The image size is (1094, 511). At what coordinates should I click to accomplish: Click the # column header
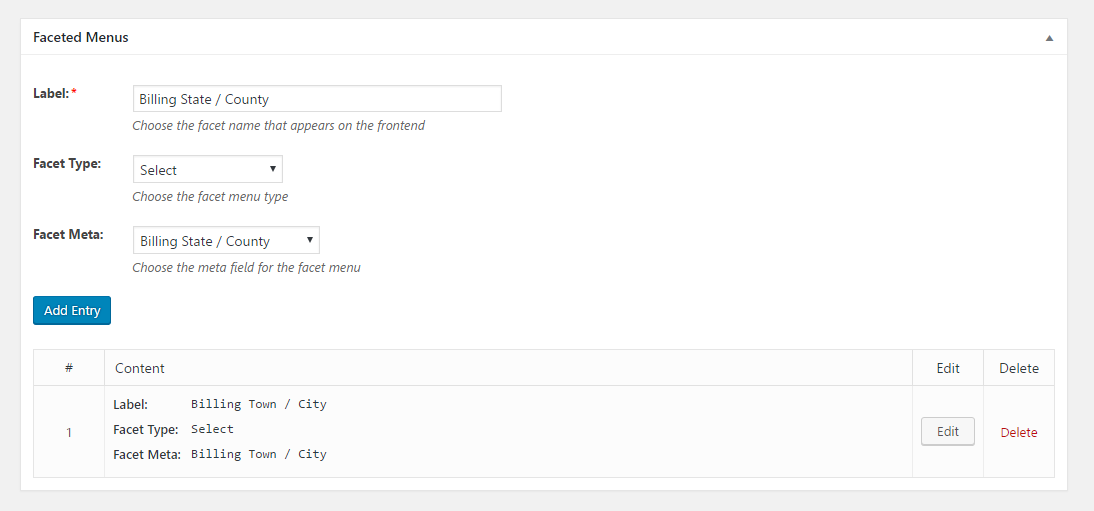(69, 368)
